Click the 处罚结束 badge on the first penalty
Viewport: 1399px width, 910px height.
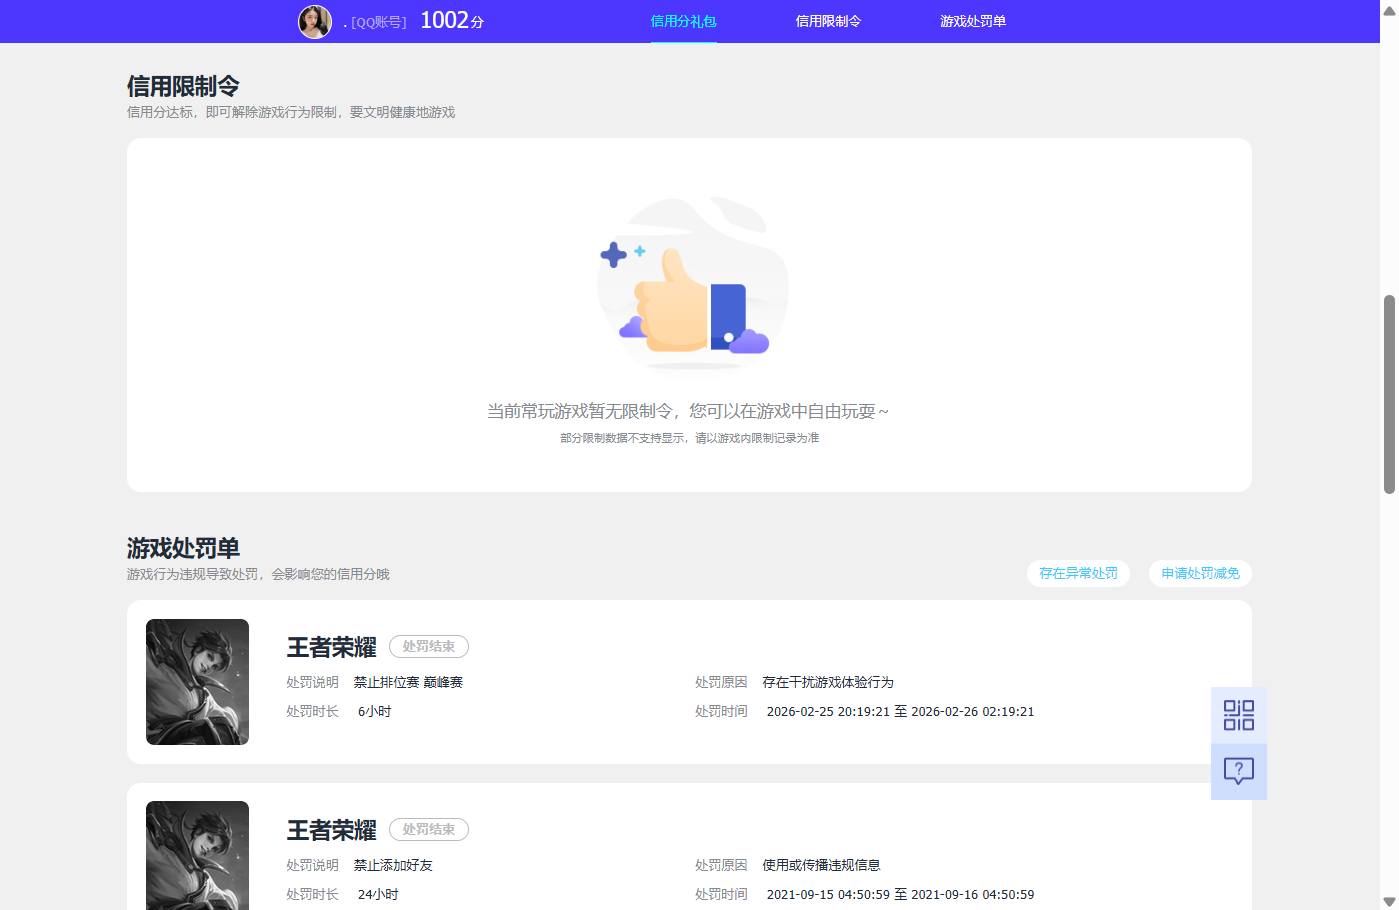coord(428,646)
